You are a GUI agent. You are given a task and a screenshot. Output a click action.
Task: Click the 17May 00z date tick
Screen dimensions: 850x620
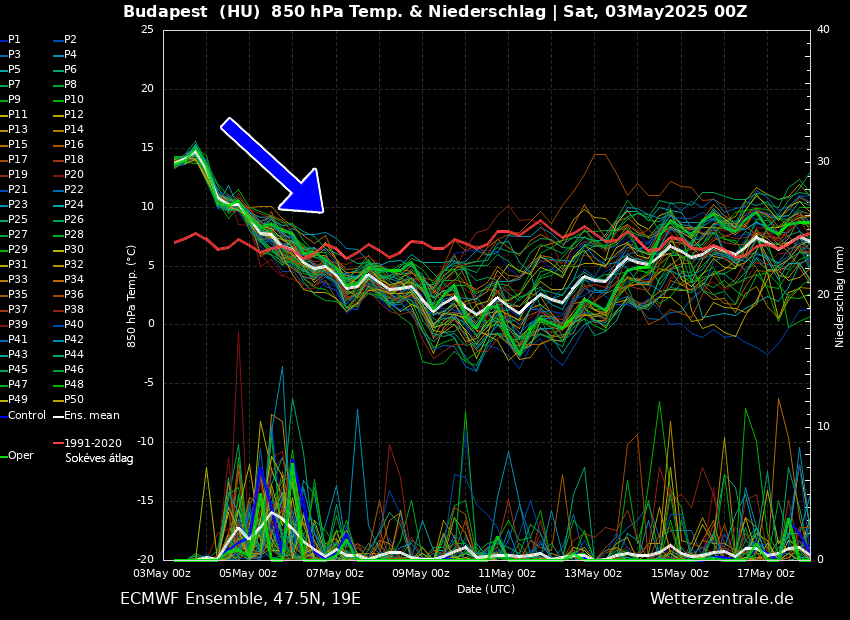pyautogui.click(x=766, y=574)
